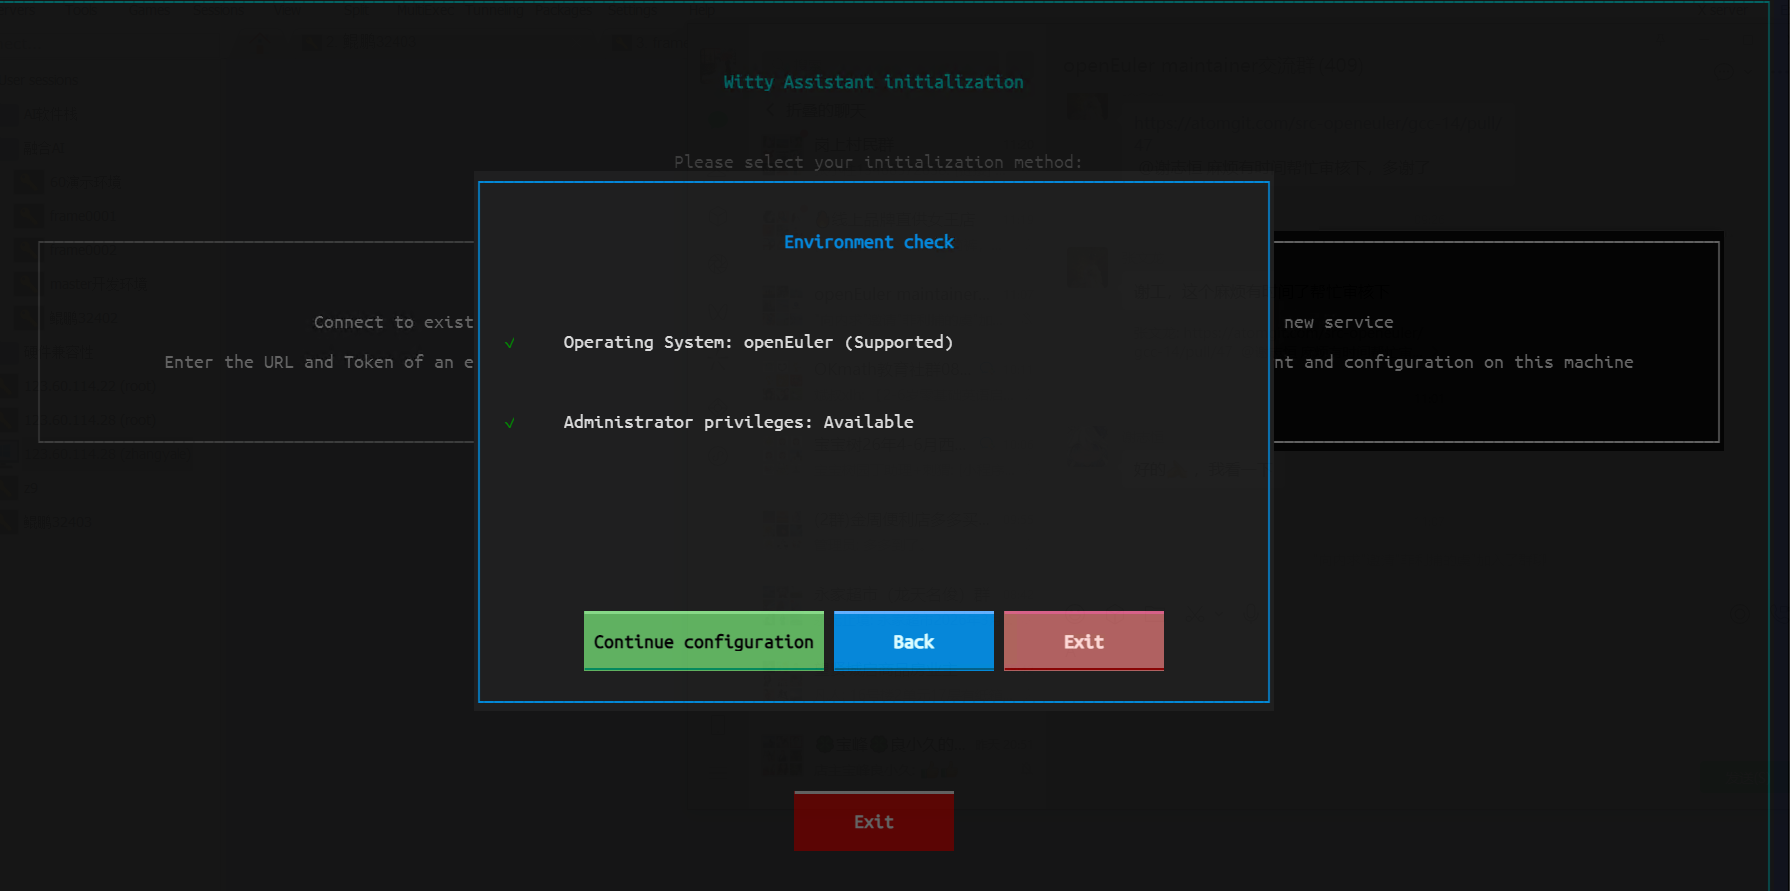Click the green checkmark beside Administrator privileges

pyautogui.click(x=509, y=423)
